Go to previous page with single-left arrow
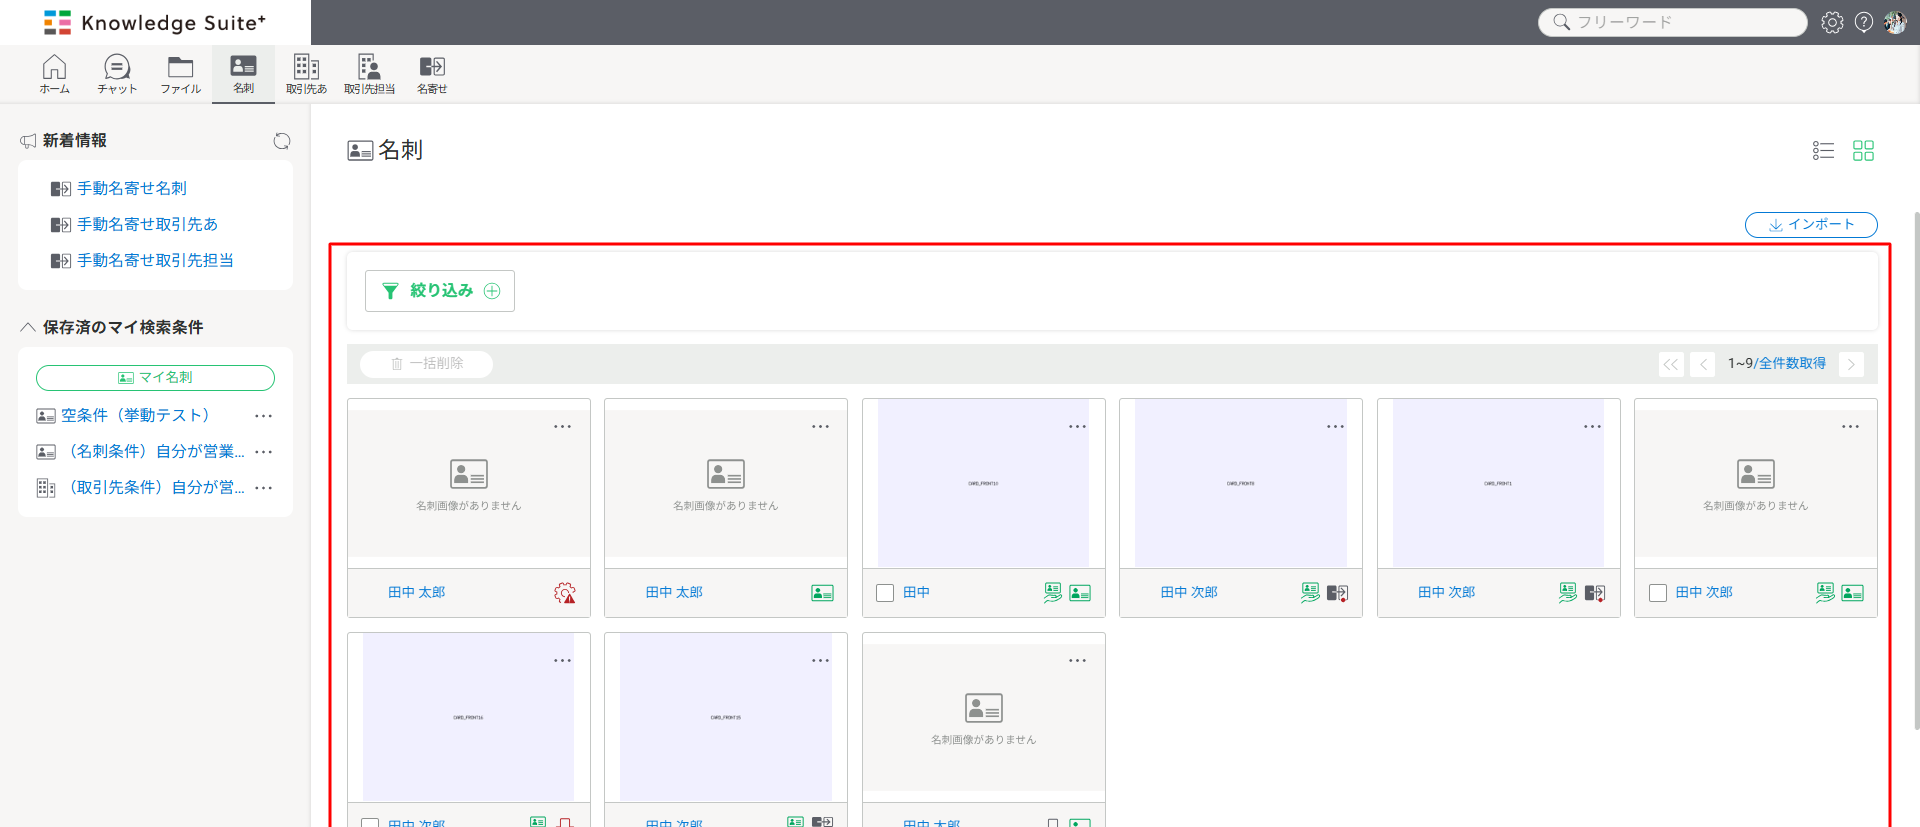This screenshot has width=1920, height=827. pos(1703,364)
